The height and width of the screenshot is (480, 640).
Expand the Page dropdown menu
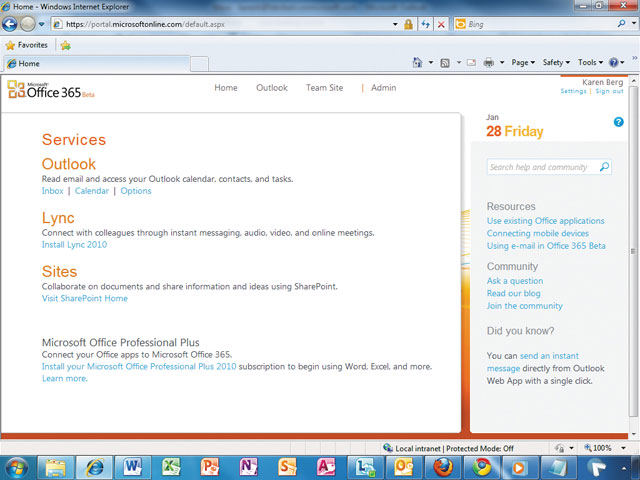tap(524, 62)
